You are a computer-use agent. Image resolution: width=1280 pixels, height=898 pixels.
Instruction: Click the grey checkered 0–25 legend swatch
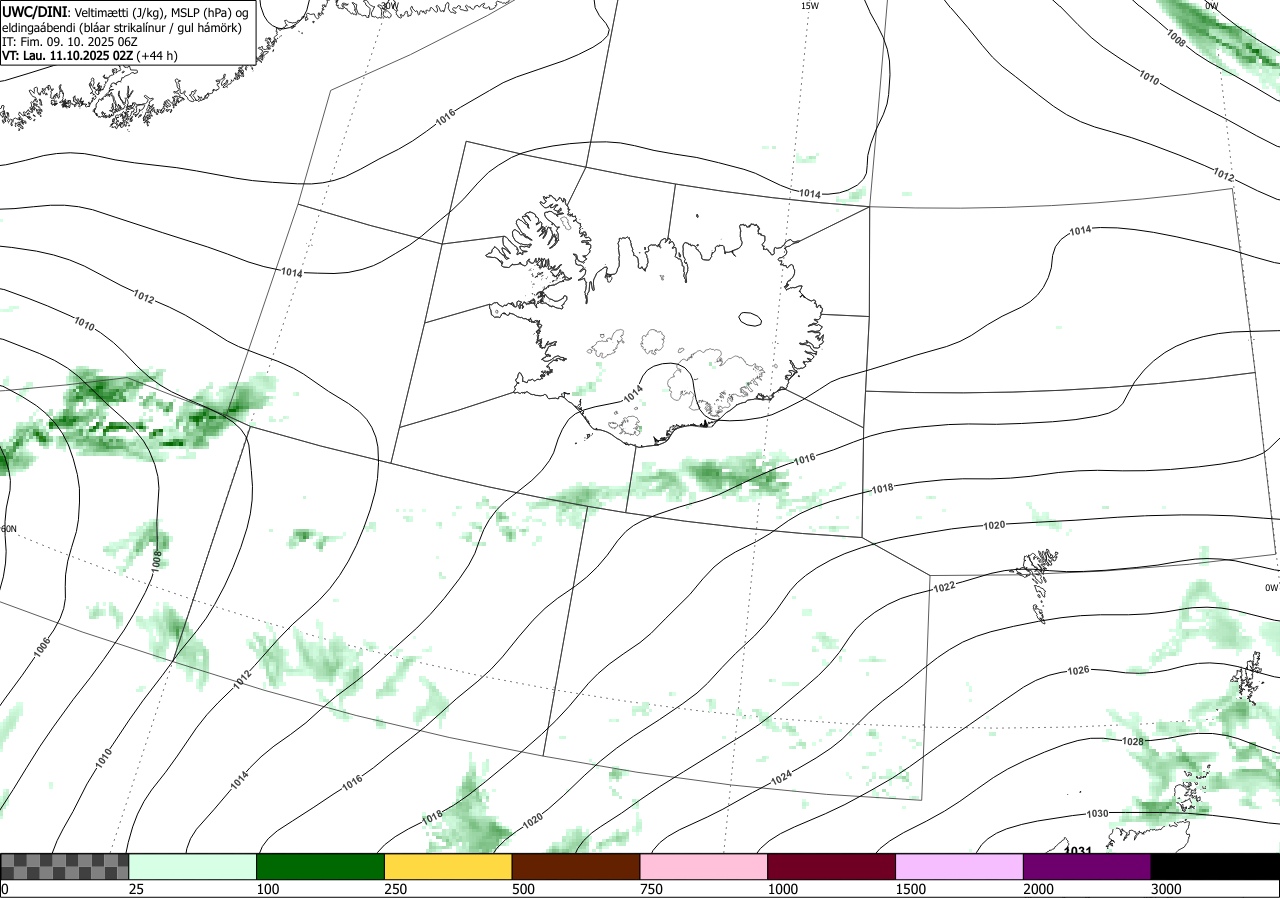click(x=64, y=866)
